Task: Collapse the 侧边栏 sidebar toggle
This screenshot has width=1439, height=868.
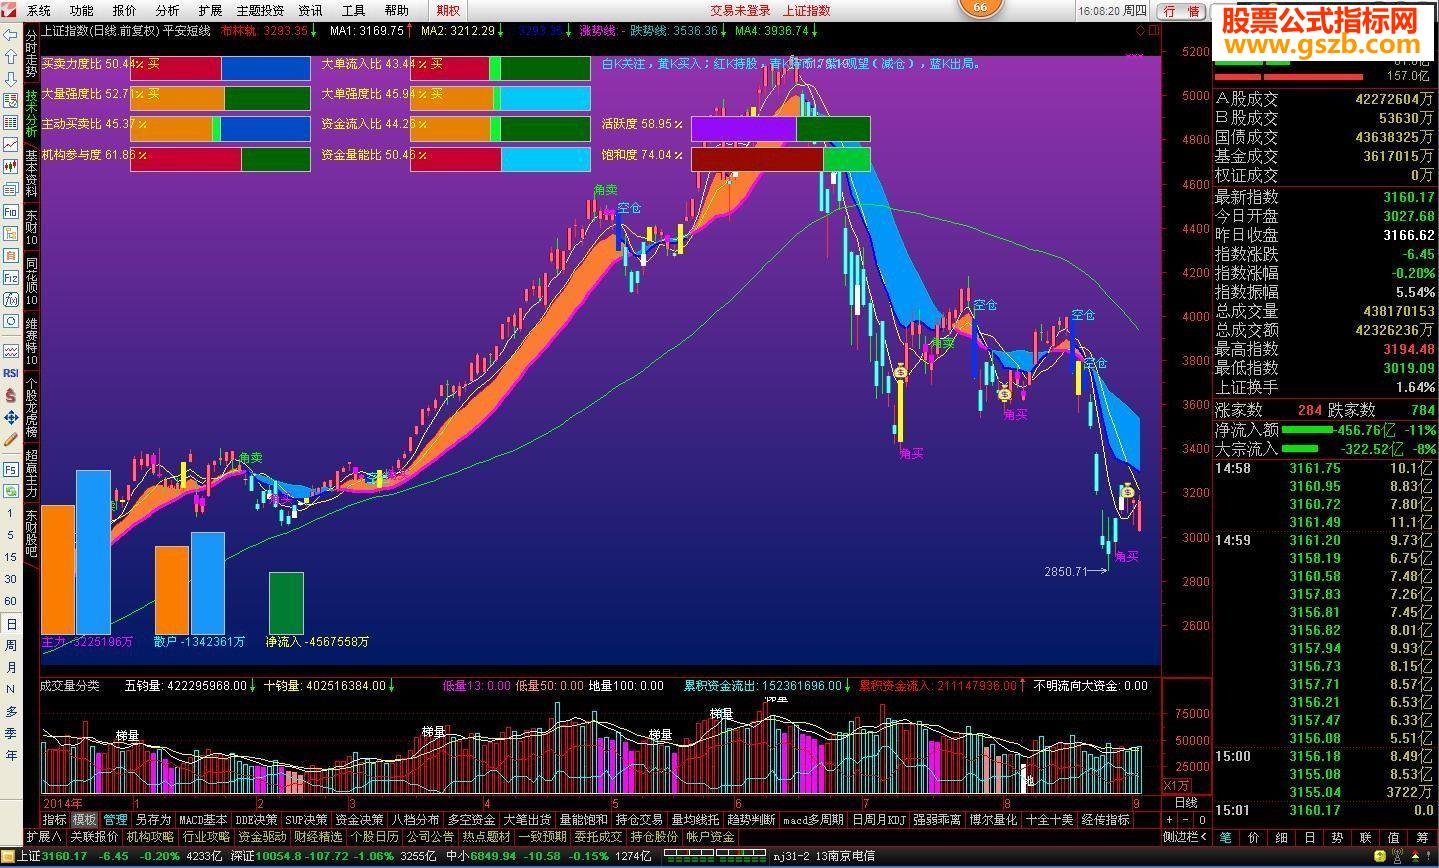Action: [x=1186, y=837]
